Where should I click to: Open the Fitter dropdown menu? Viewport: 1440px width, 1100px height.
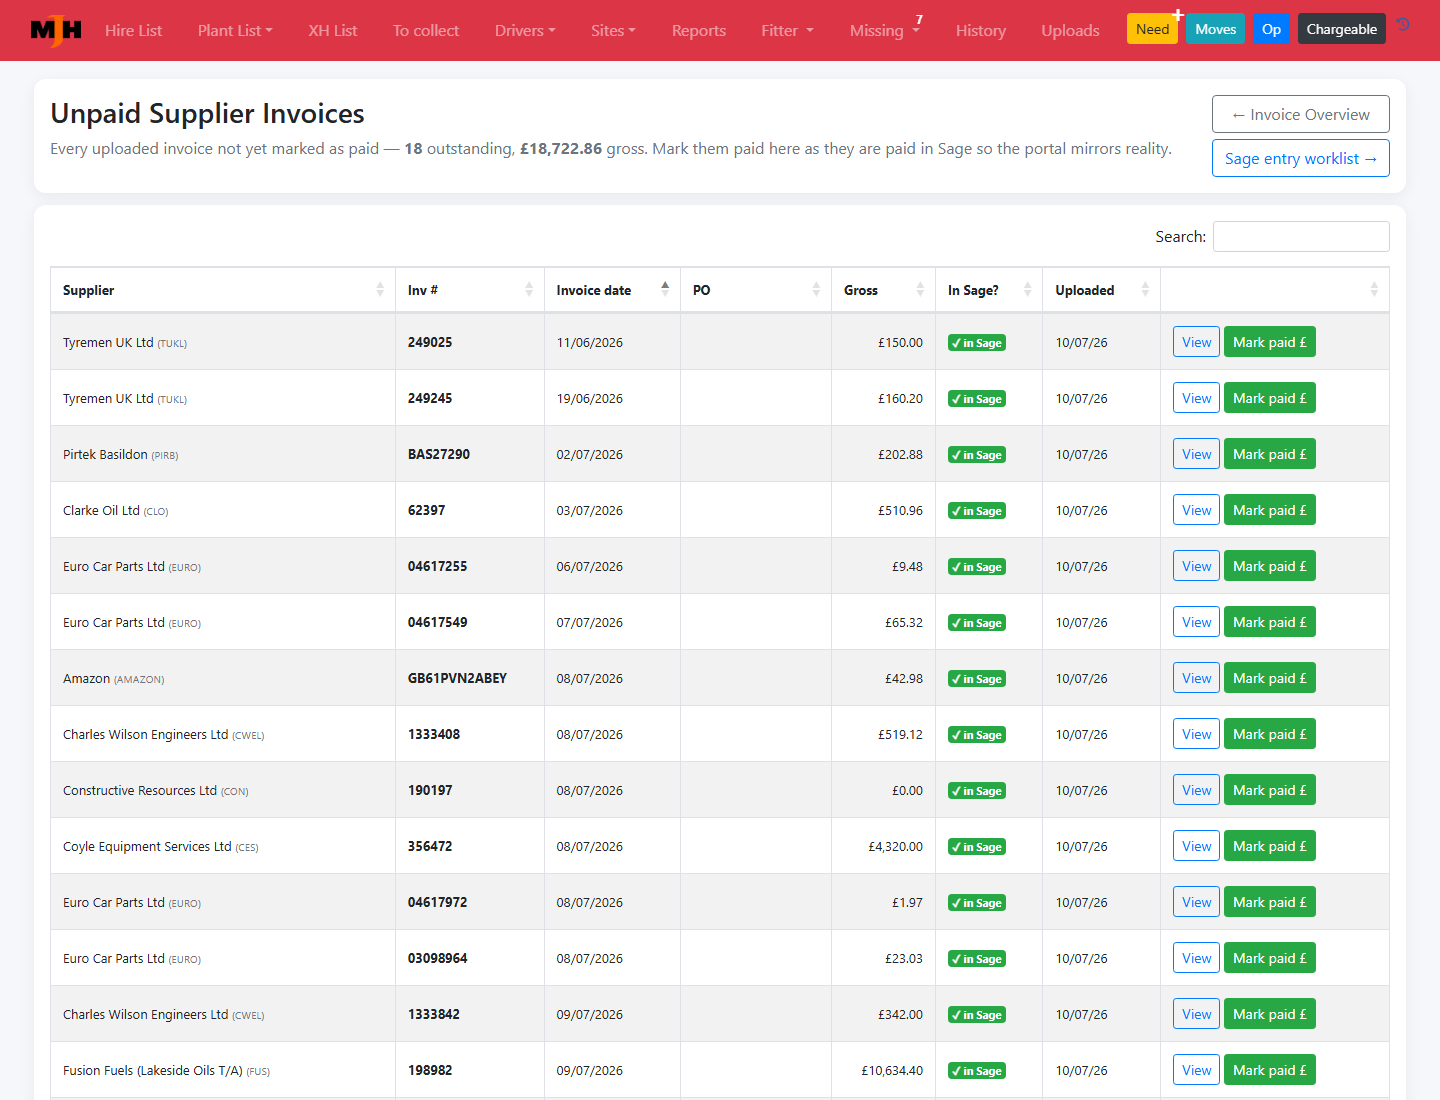787,31
